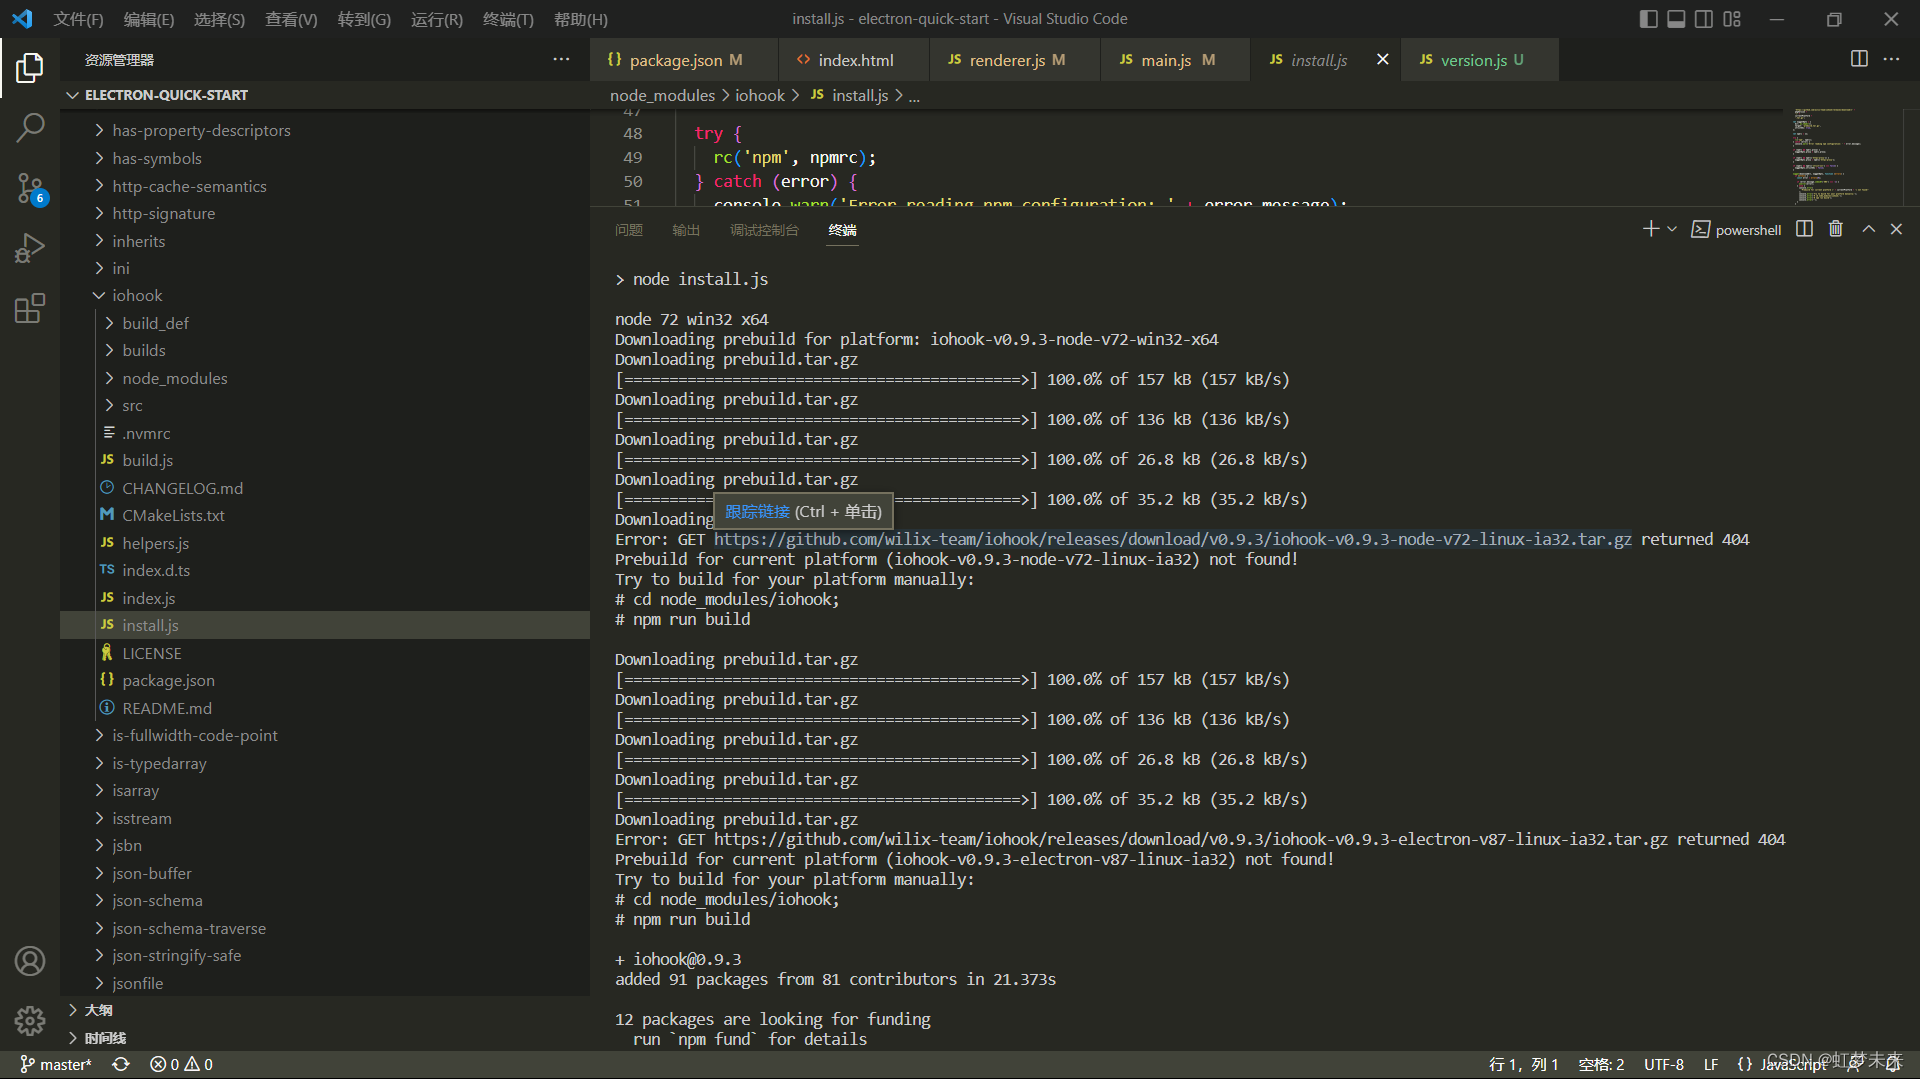Screen dimensions: 1920x1079
Task: Close the install.js editor tab
Action: coord(1382,59)
